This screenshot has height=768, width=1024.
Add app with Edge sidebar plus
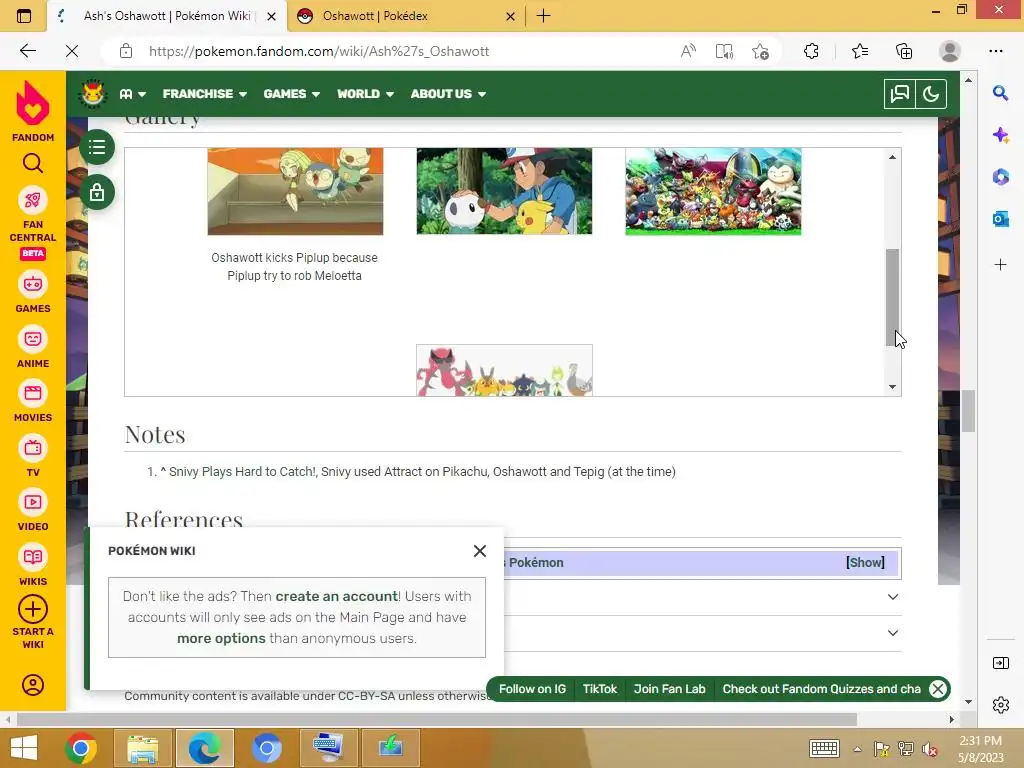[x=1000, y=264]
